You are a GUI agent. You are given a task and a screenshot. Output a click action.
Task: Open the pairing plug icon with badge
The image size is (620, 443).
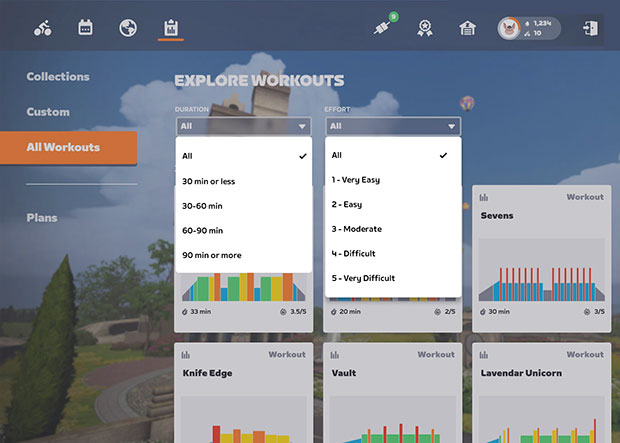pyautogui.click(x=383, y=28)
